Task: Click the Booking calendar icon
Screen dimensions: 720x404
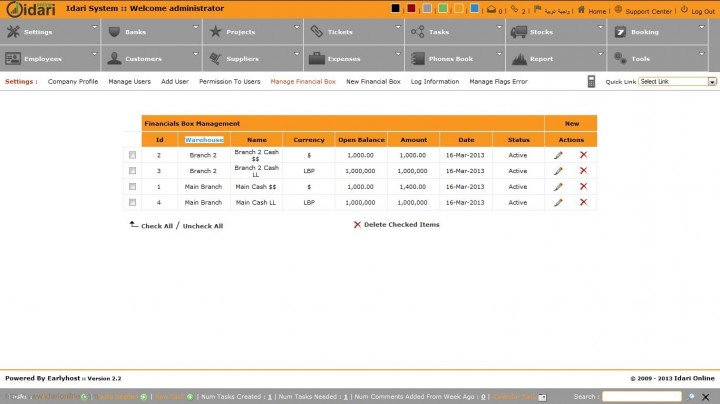Action: (620, 32)
